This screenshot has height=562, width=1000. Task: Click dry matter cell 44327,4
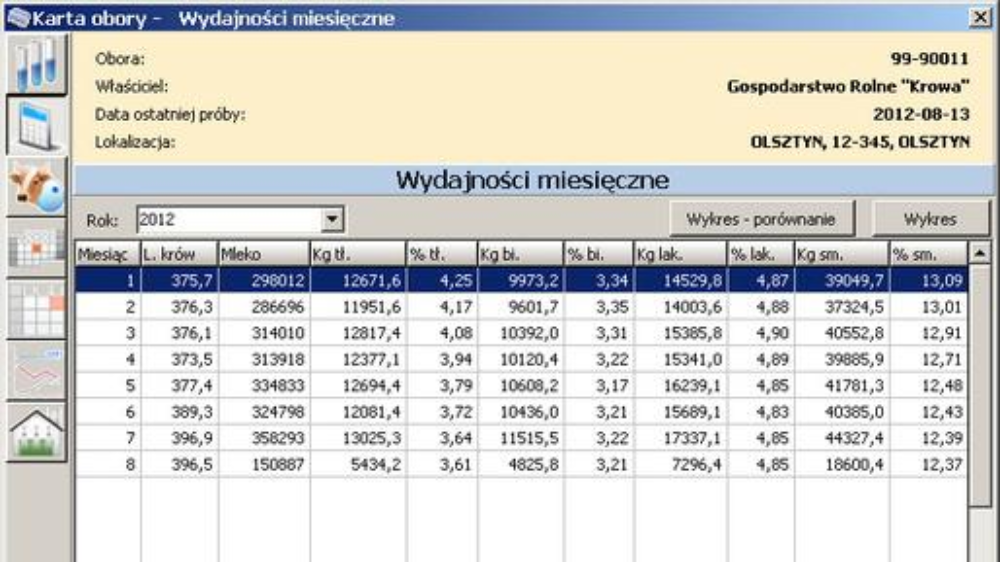[841, 438]
